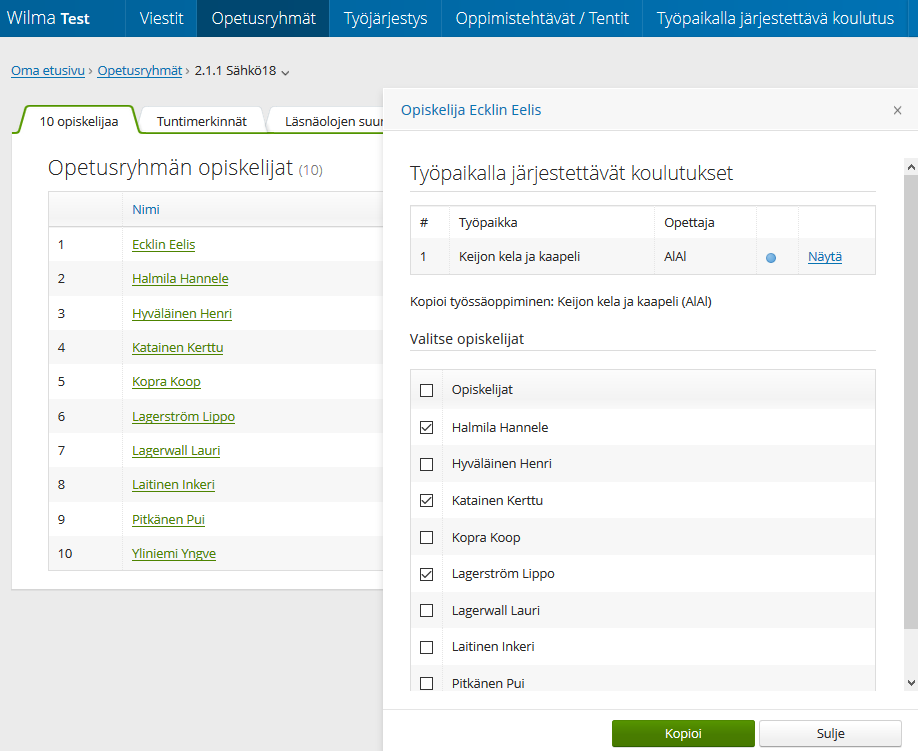Screen dimensions: 918x751
Task: Click 'Opiskelija Ecklin Eelis' dialog title
Action: [x=471, y=110]
